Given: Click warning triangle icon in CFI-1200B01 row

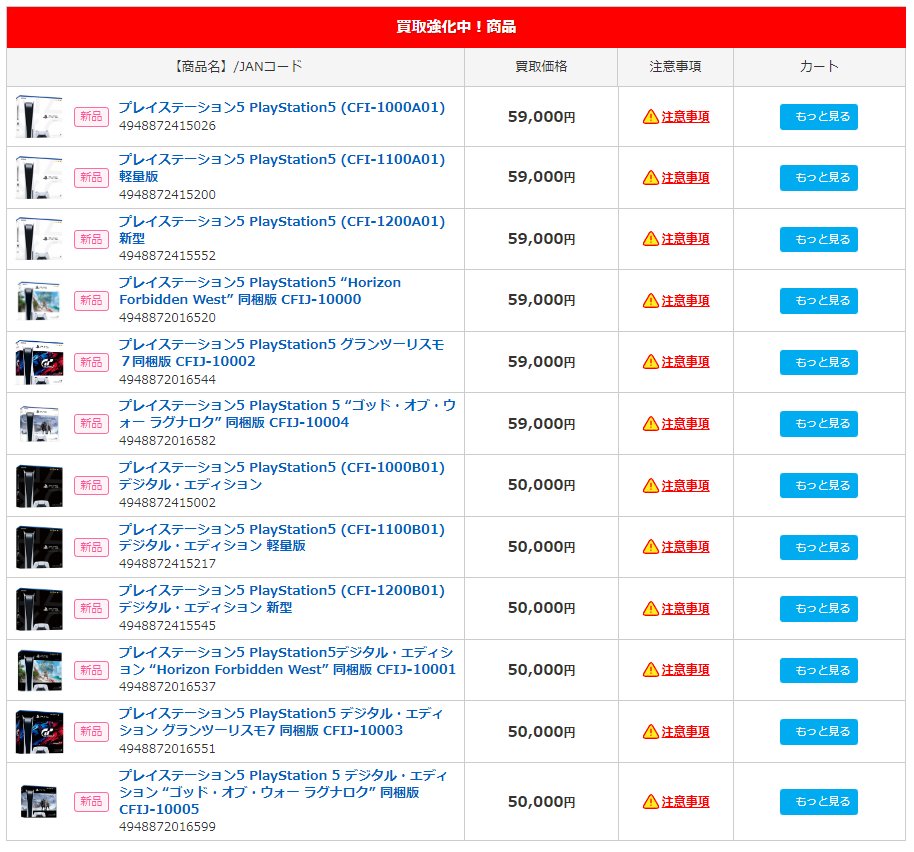Looking at the screenshot, I should point(651,609).
